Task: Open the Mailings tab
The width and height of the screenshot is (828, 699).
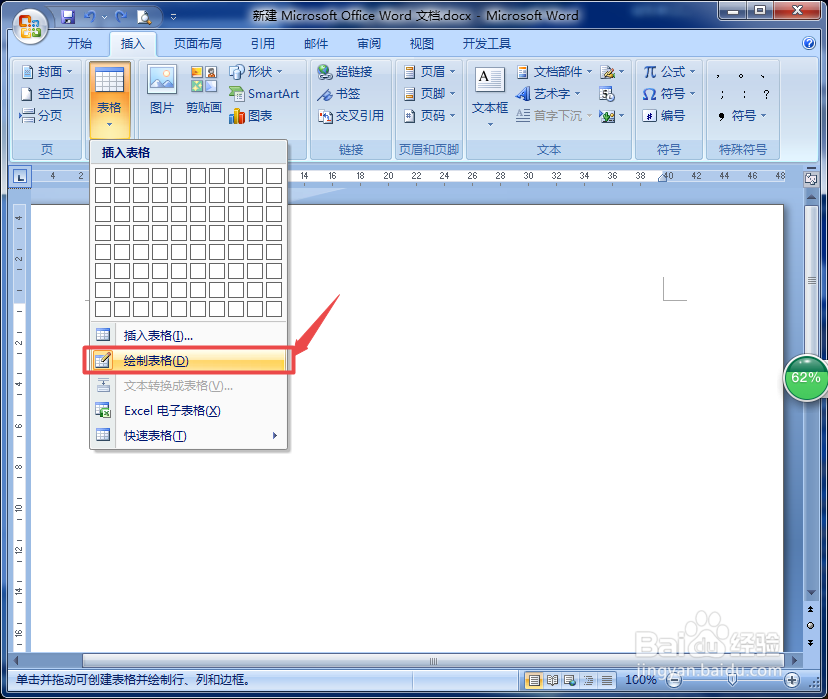Action: coord(316,44)
